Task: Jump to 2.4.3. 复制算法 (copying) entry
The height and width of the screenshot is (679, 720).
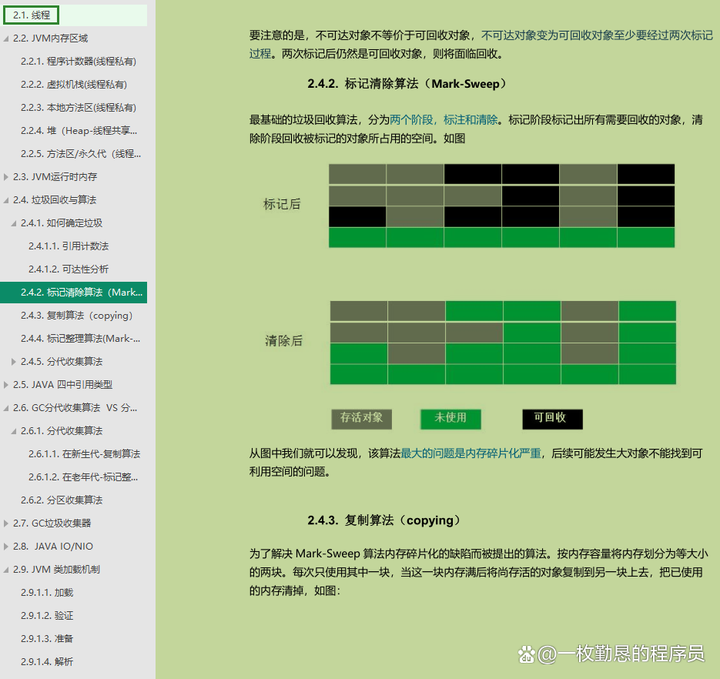Action: coord(77,315)
